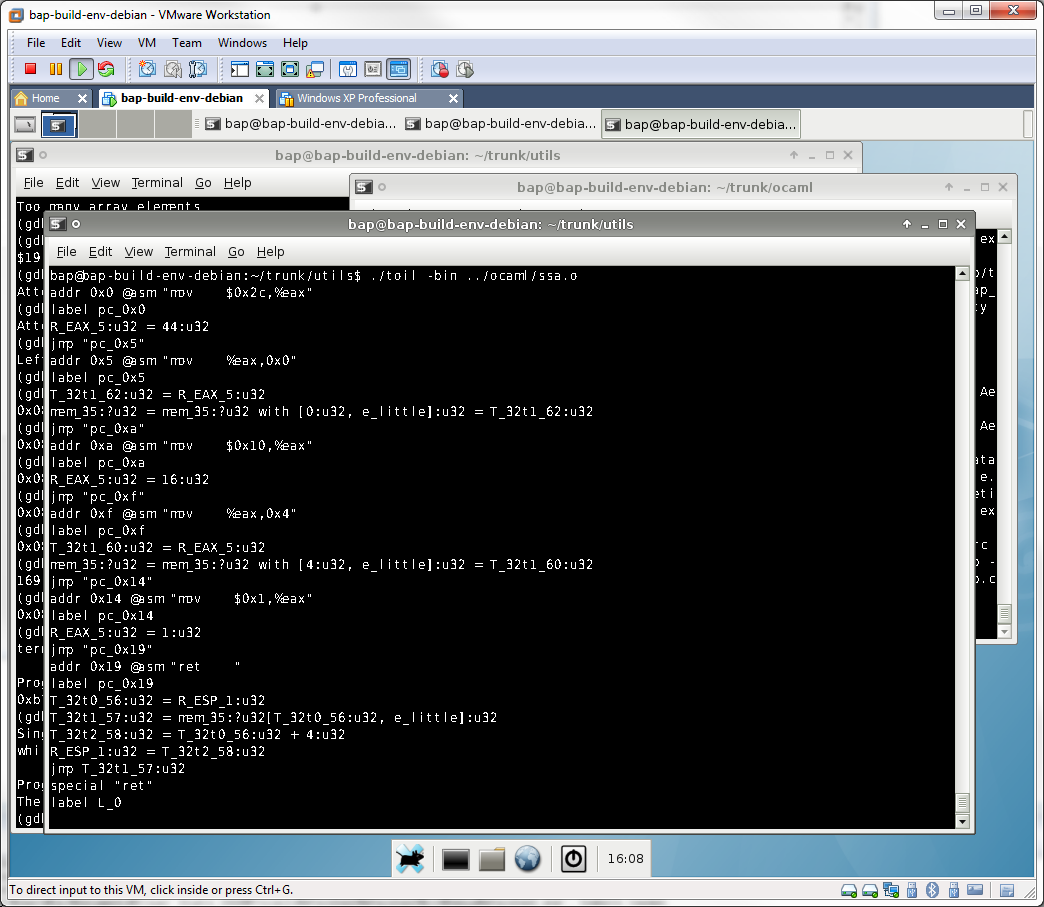Toggle the library sidebar view button
The height and width of the screenshot is (907, 1044).
pos(240,69)
